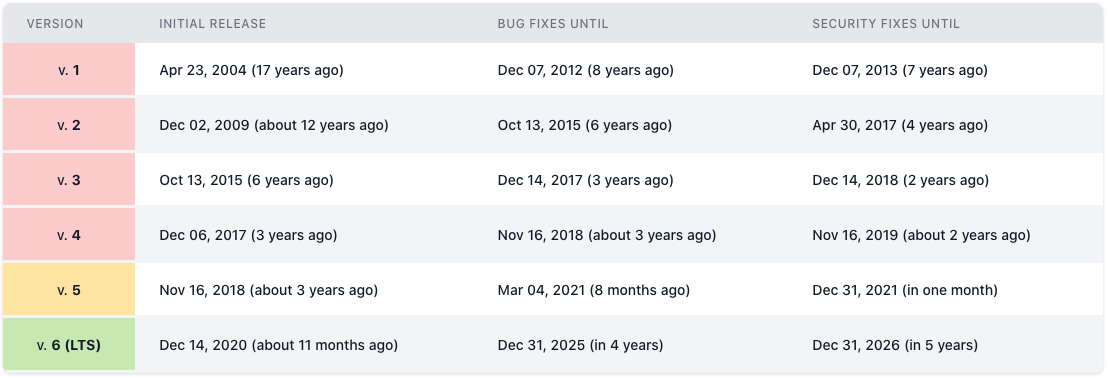
Task: Click the Dec 31, 2021 security fixes date
Action: coord(855,291)
